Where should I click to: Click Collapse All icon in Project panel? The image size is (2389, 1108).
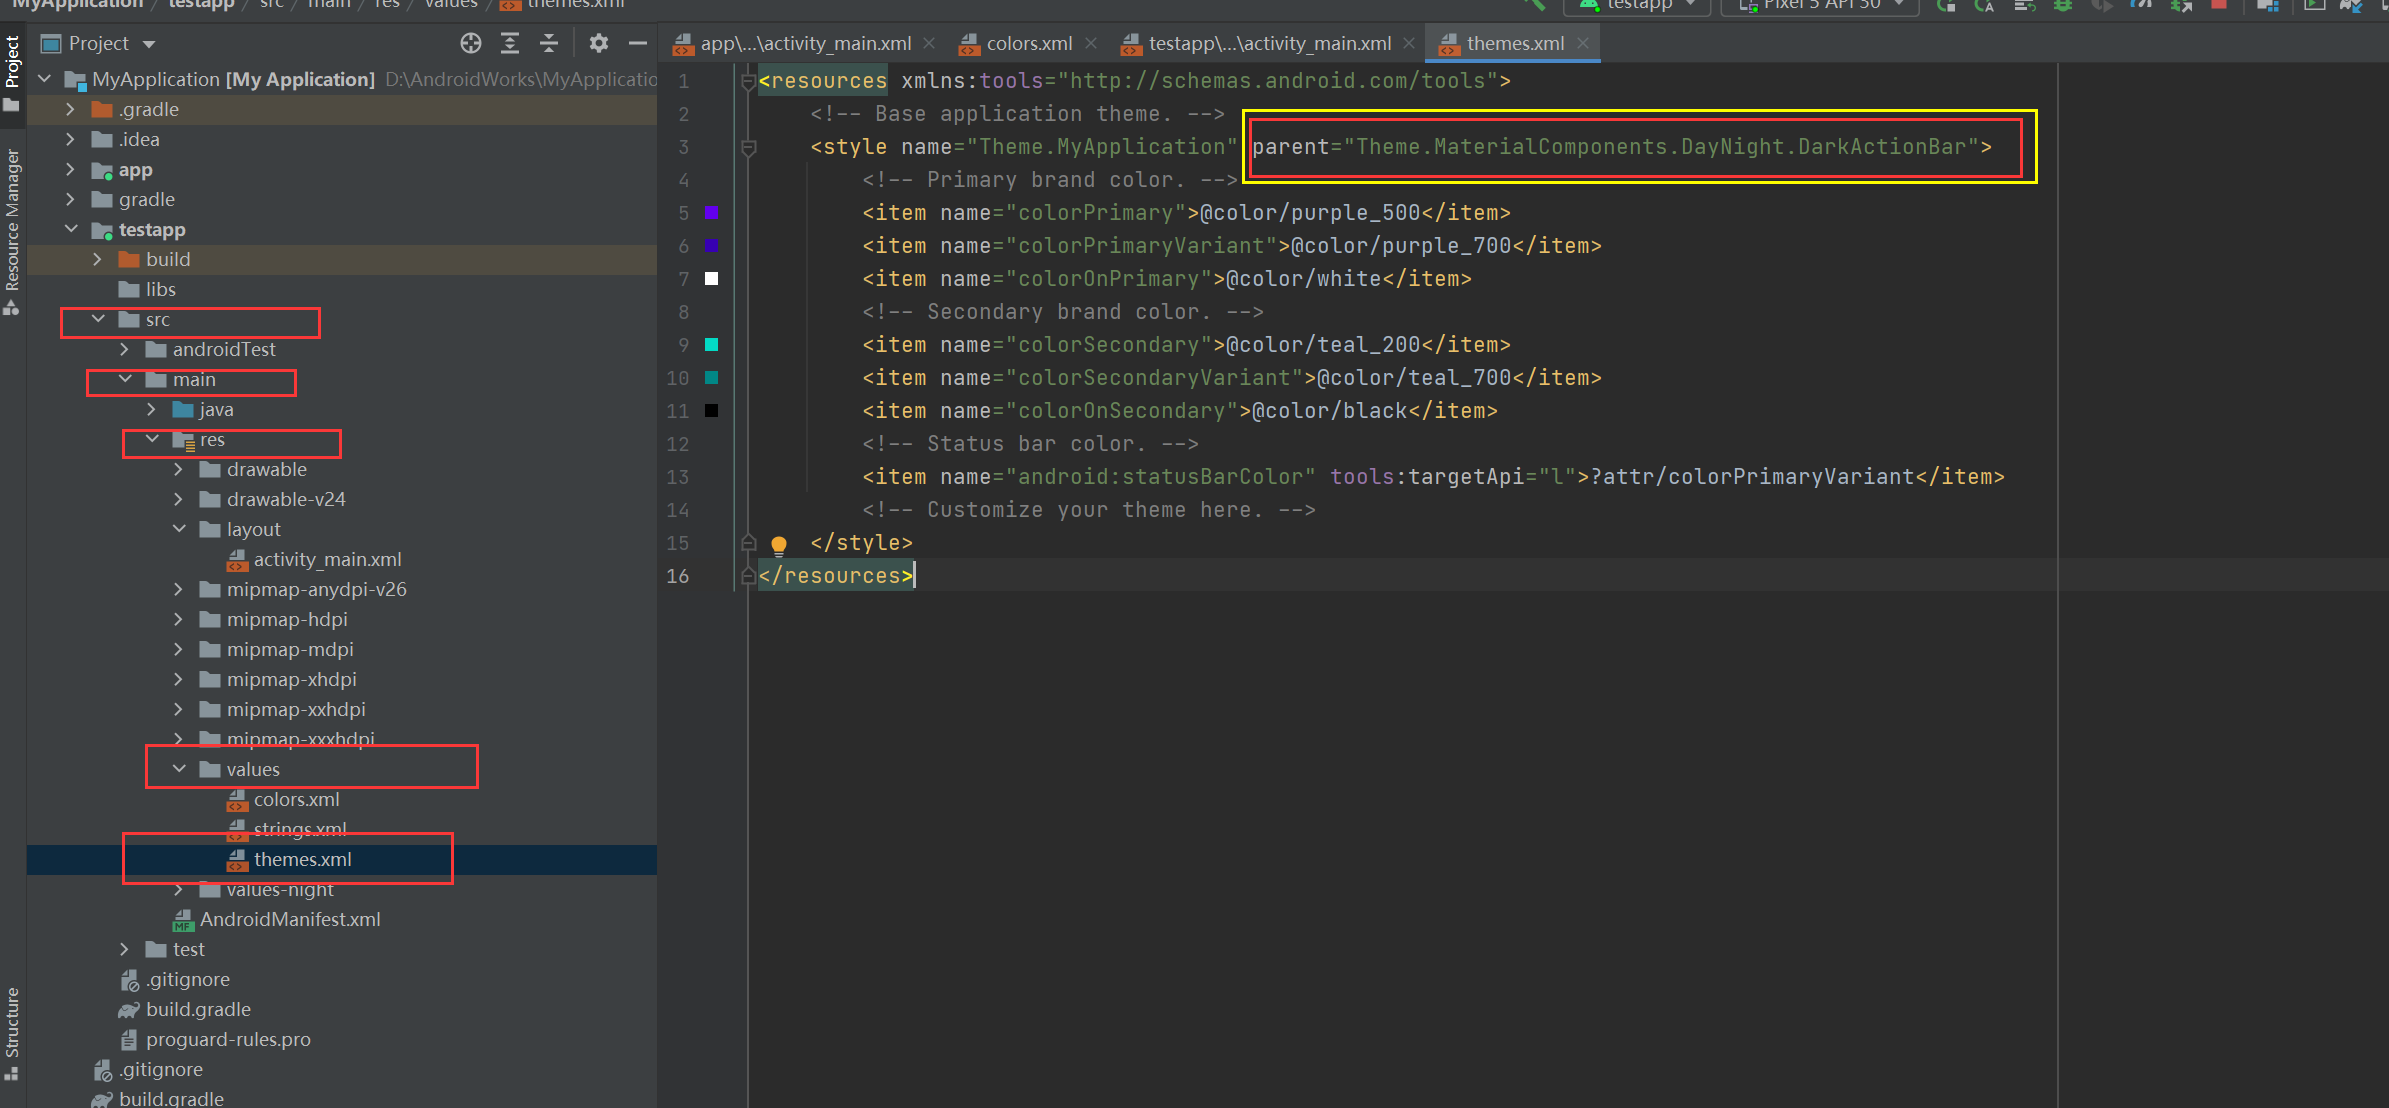[548, 43]
